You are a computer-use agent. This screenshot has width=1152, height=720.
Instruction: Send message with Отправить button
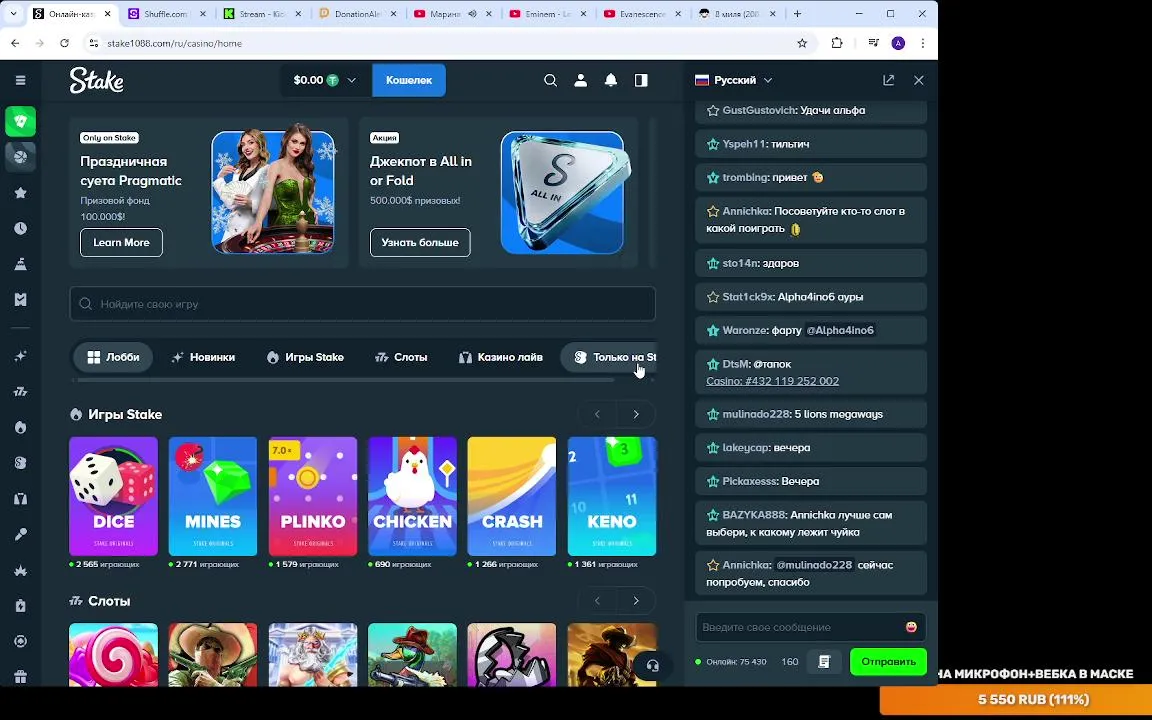(888, 661)
